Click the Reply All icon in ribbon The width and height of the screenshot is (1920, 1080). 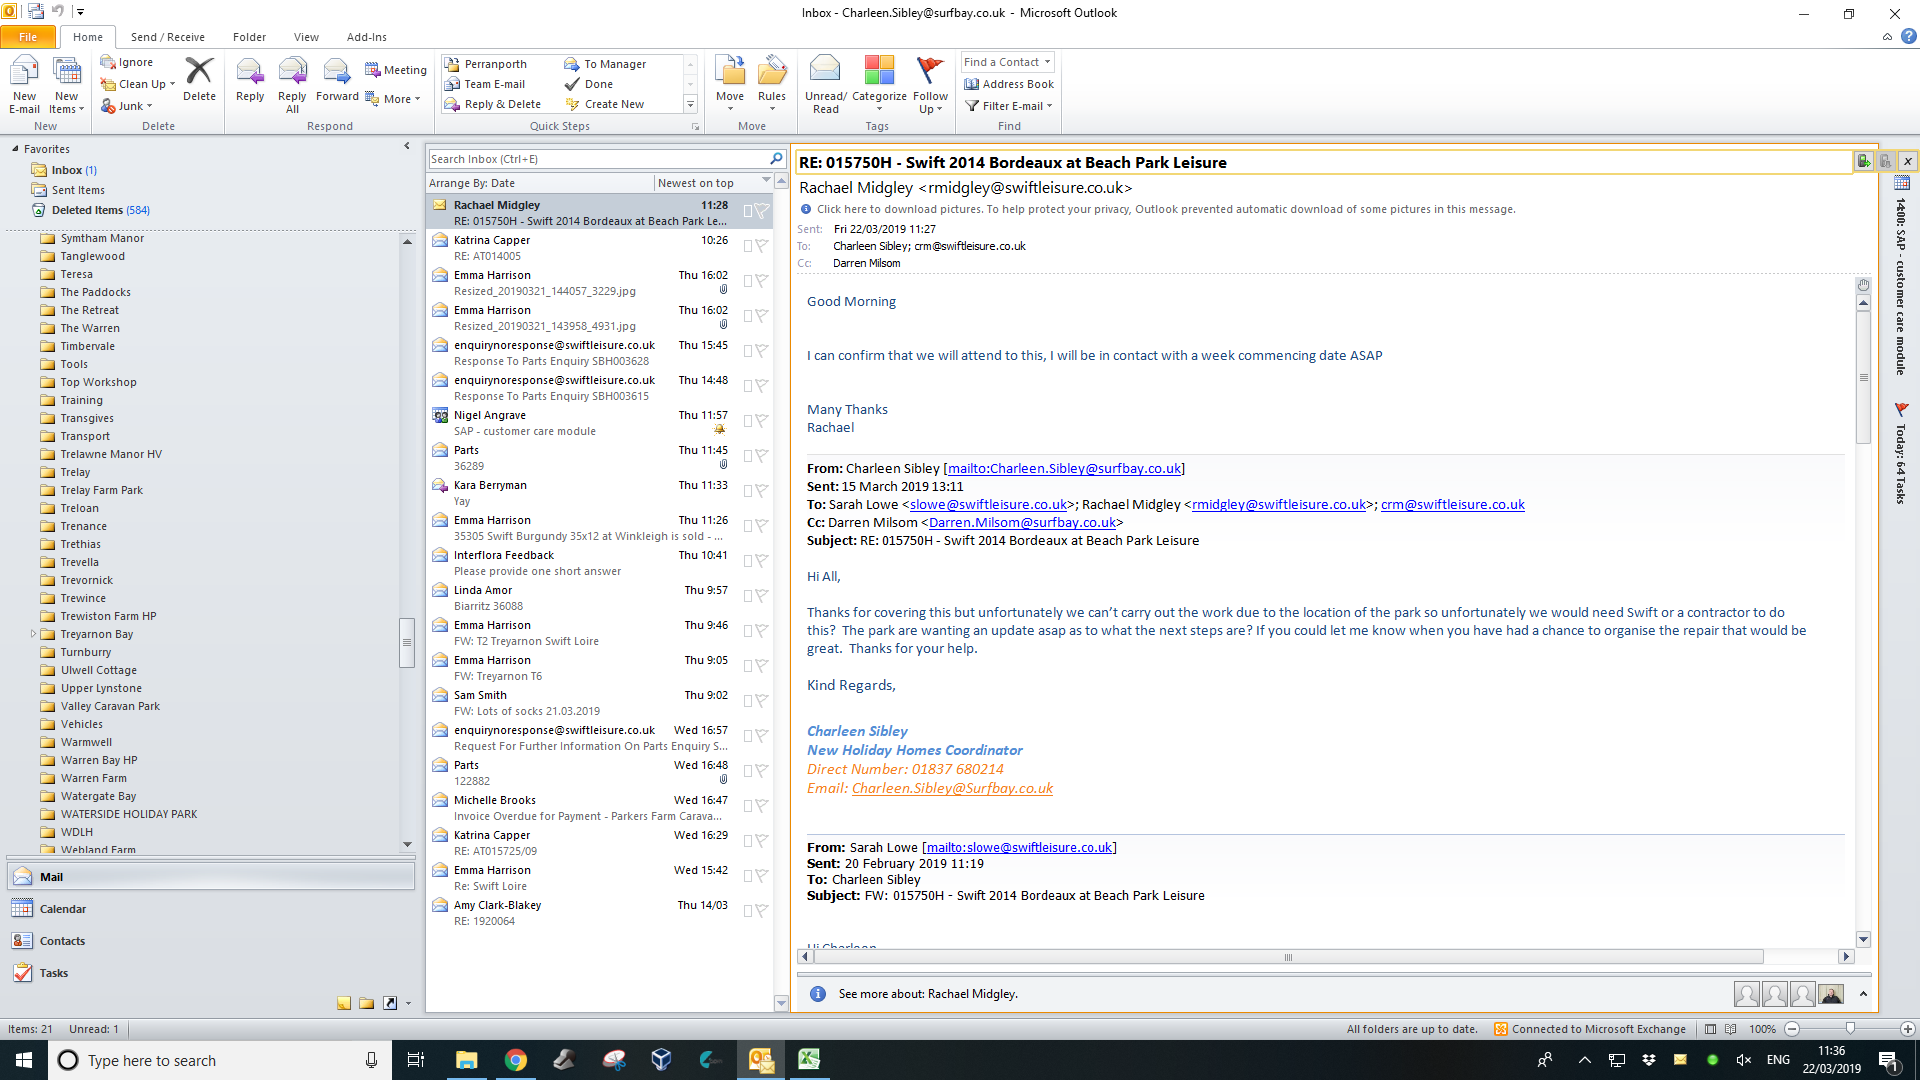pos(292,72)
